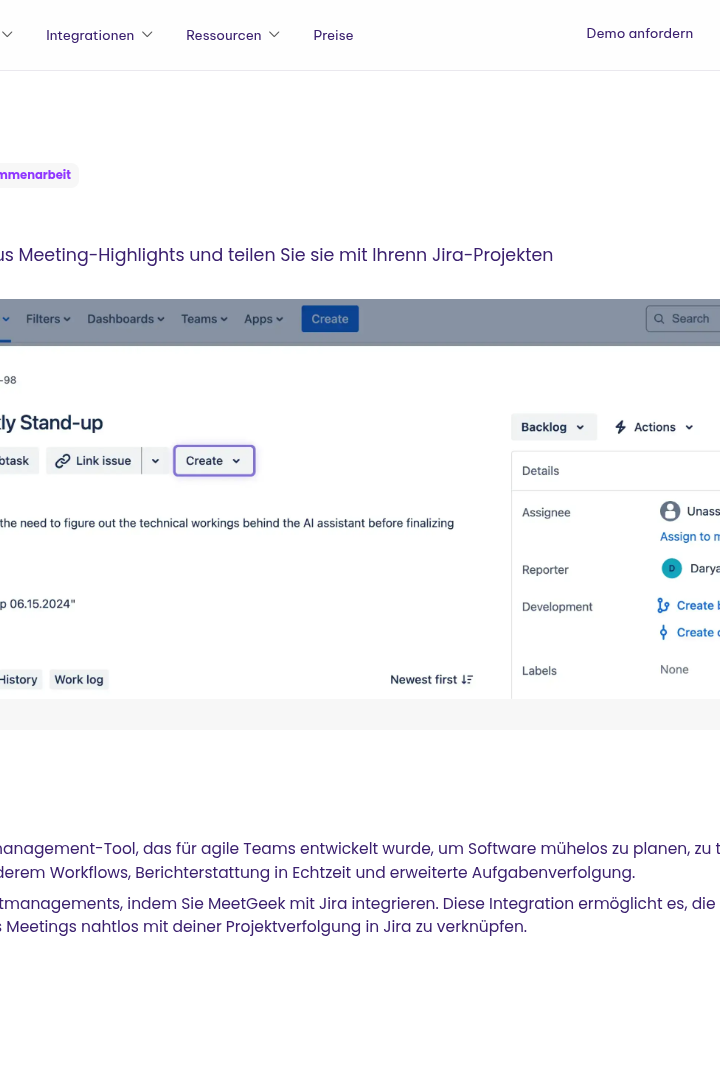Click the Stand-up issue title
The height and width of the screenshot is (1080, 720).
point(51,423)
